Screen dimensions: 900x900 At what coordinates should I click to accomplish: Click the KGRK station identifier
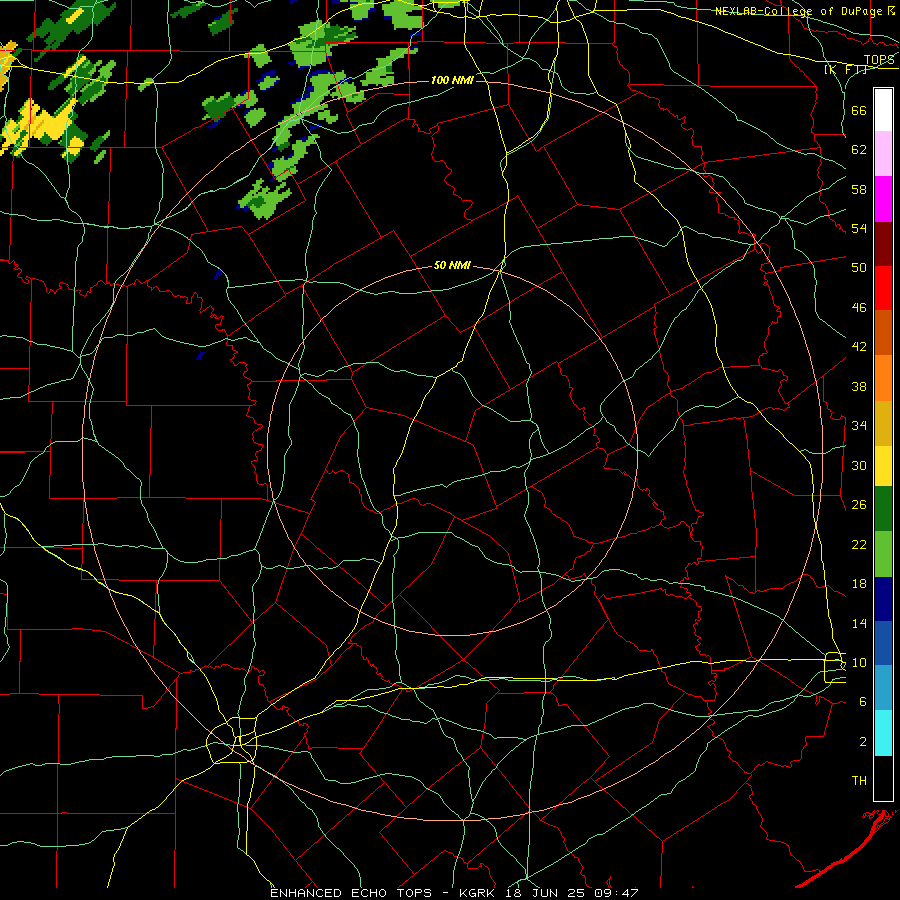coord(479,893)
